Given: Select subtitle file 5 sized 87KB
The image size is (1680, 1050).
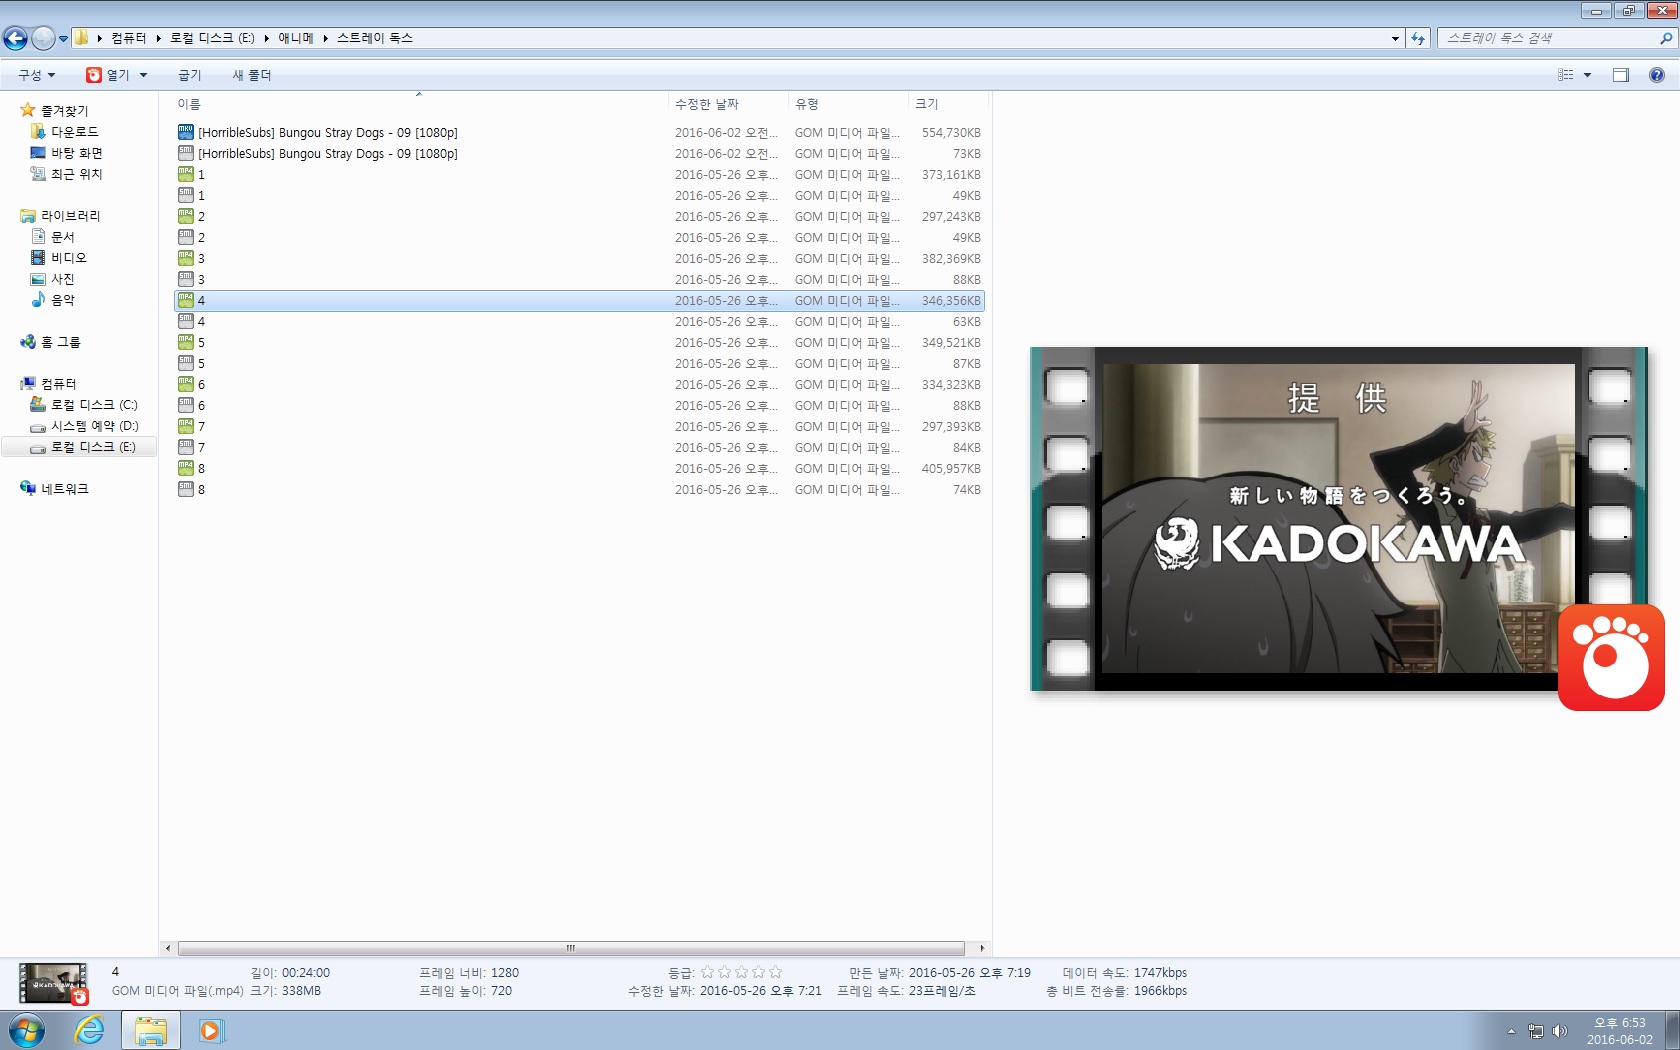Looking at the screenshot, I should tap(580, 363).
